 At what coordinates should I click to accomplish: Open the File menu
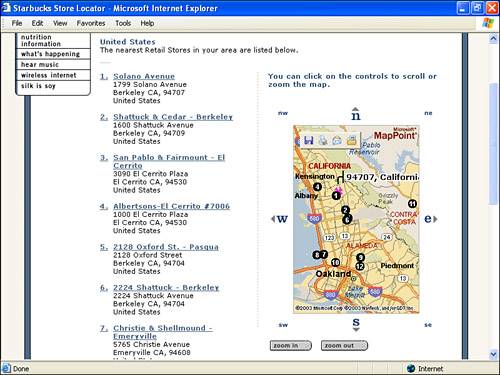(x=17, y=23)
